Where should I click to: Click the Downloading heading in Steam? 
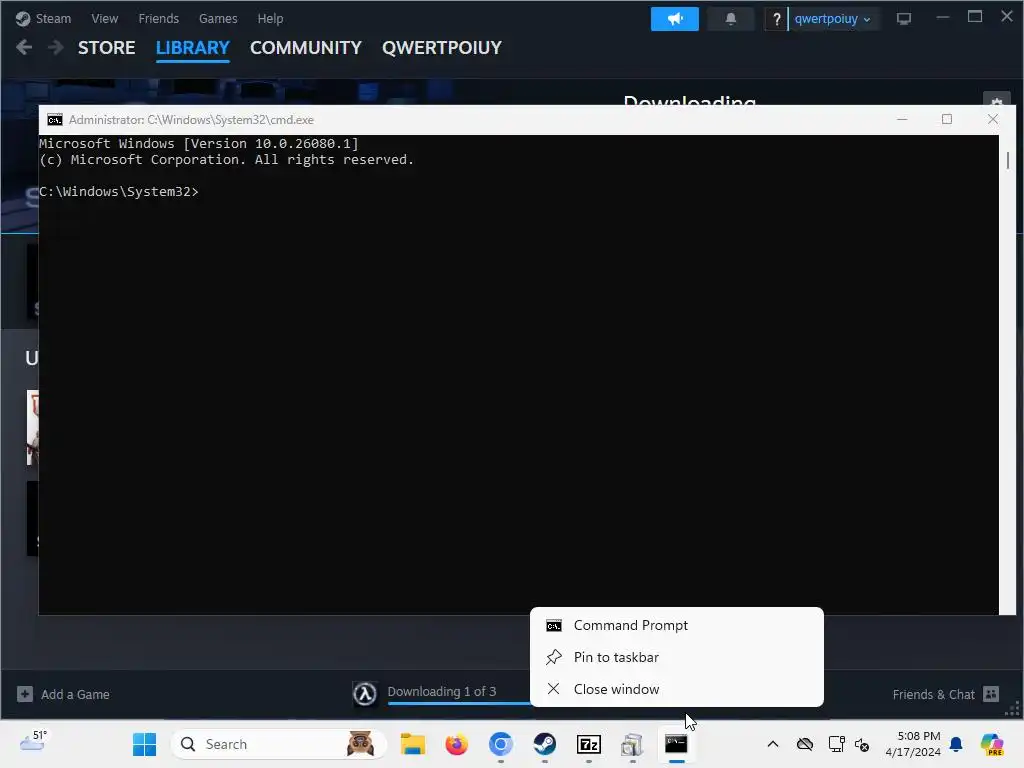pos(690,100)
